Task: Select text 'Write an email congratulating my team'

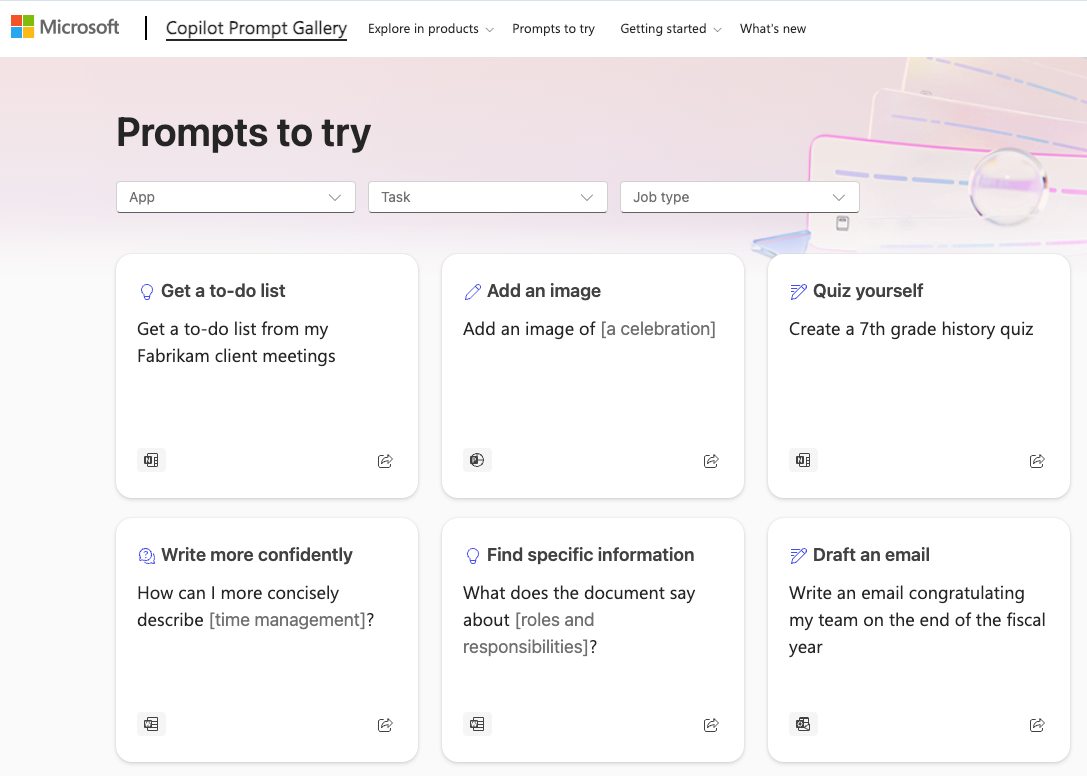Action: pyautogui.click(x=907, y=606)
